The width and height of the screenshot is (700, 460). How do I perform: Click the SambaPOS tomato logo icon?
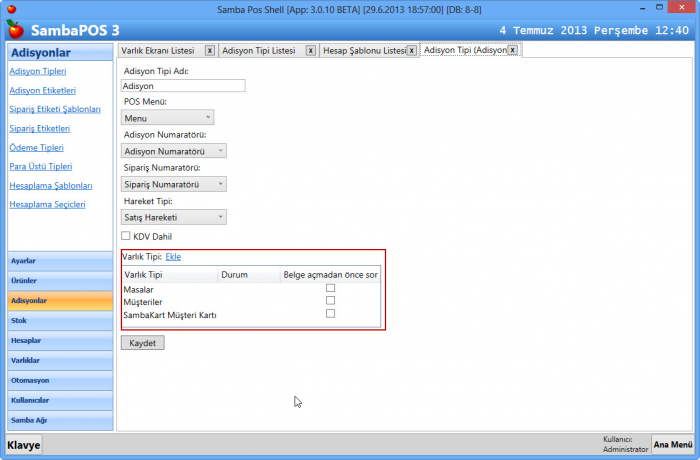[14, 31]
